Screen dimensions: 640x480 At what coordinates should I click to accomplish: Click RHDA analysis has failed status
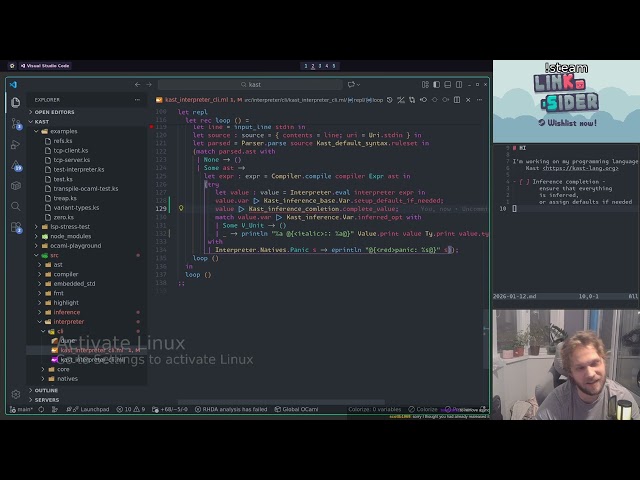coord(231,409)
